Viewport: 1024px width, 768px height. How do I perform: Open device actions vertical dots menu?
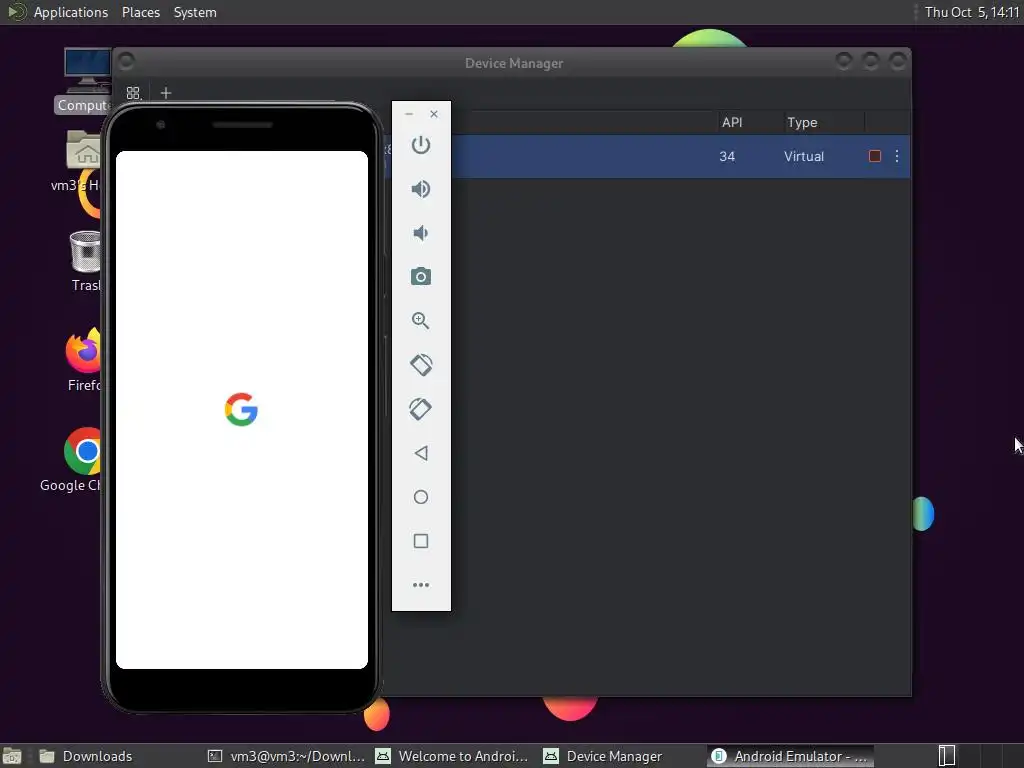click(x=897, y=156)
